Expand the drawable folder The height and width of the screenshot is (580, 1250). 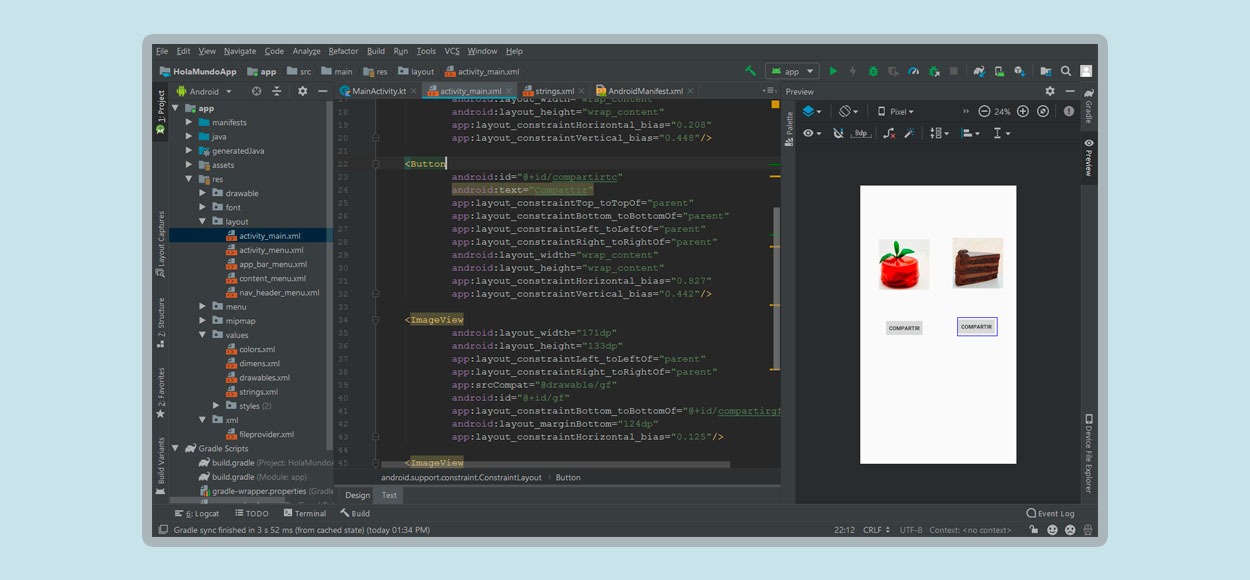(x=203, y=193)
